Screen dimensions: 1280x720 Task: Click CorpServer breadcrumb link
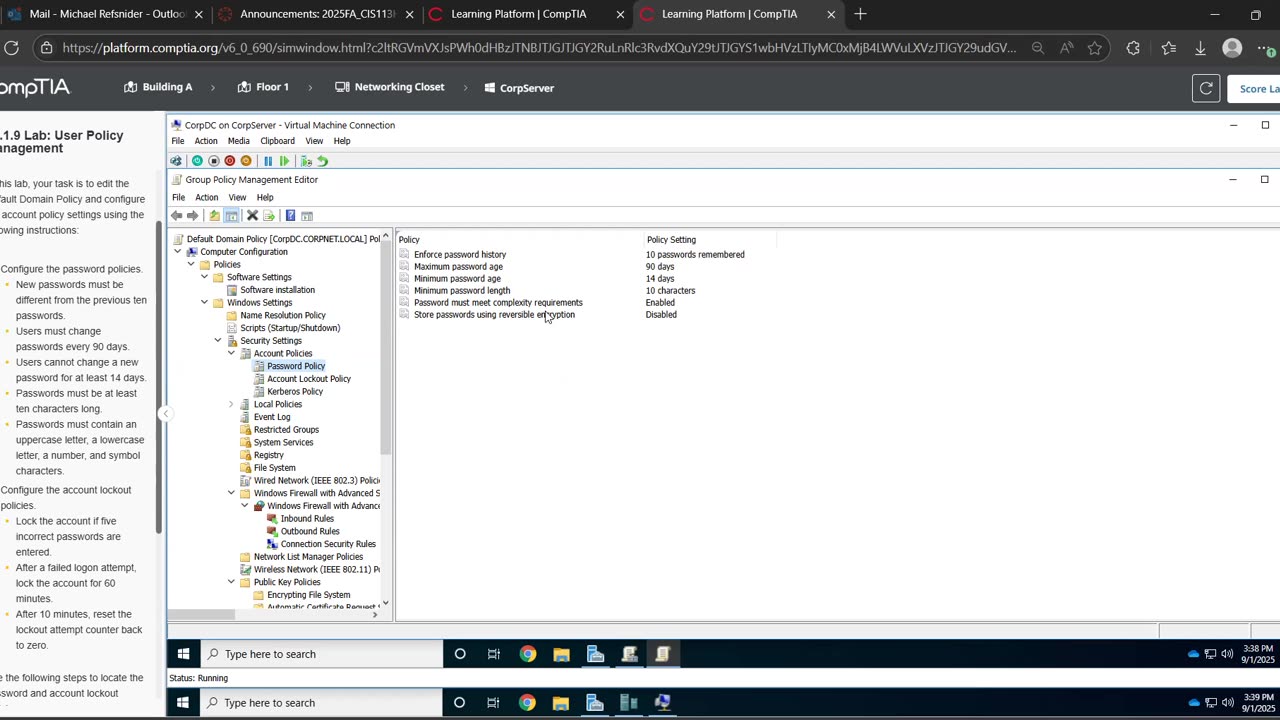[x=519, y=88]
